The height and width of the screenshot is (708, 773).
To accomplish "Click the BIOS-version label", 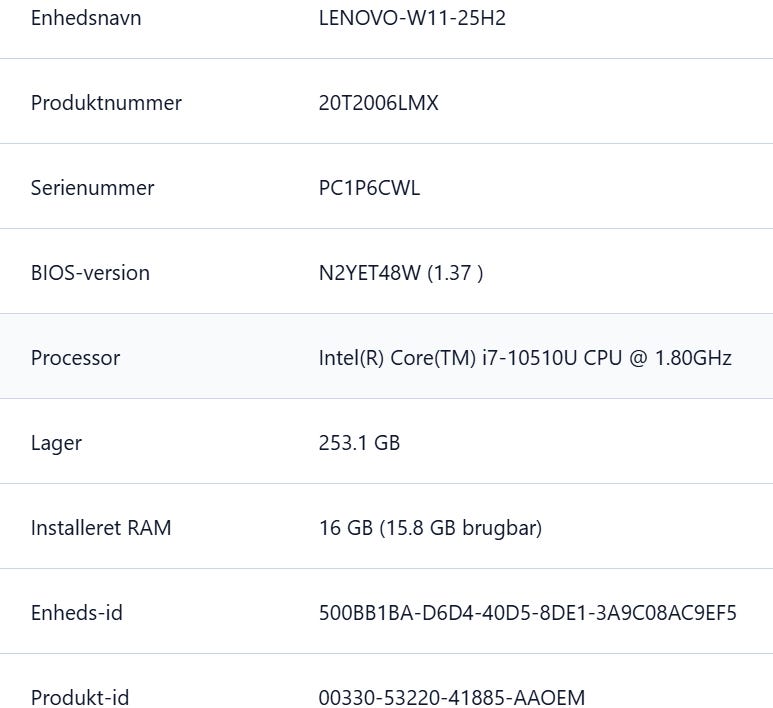I will click(x=90, y=273).
